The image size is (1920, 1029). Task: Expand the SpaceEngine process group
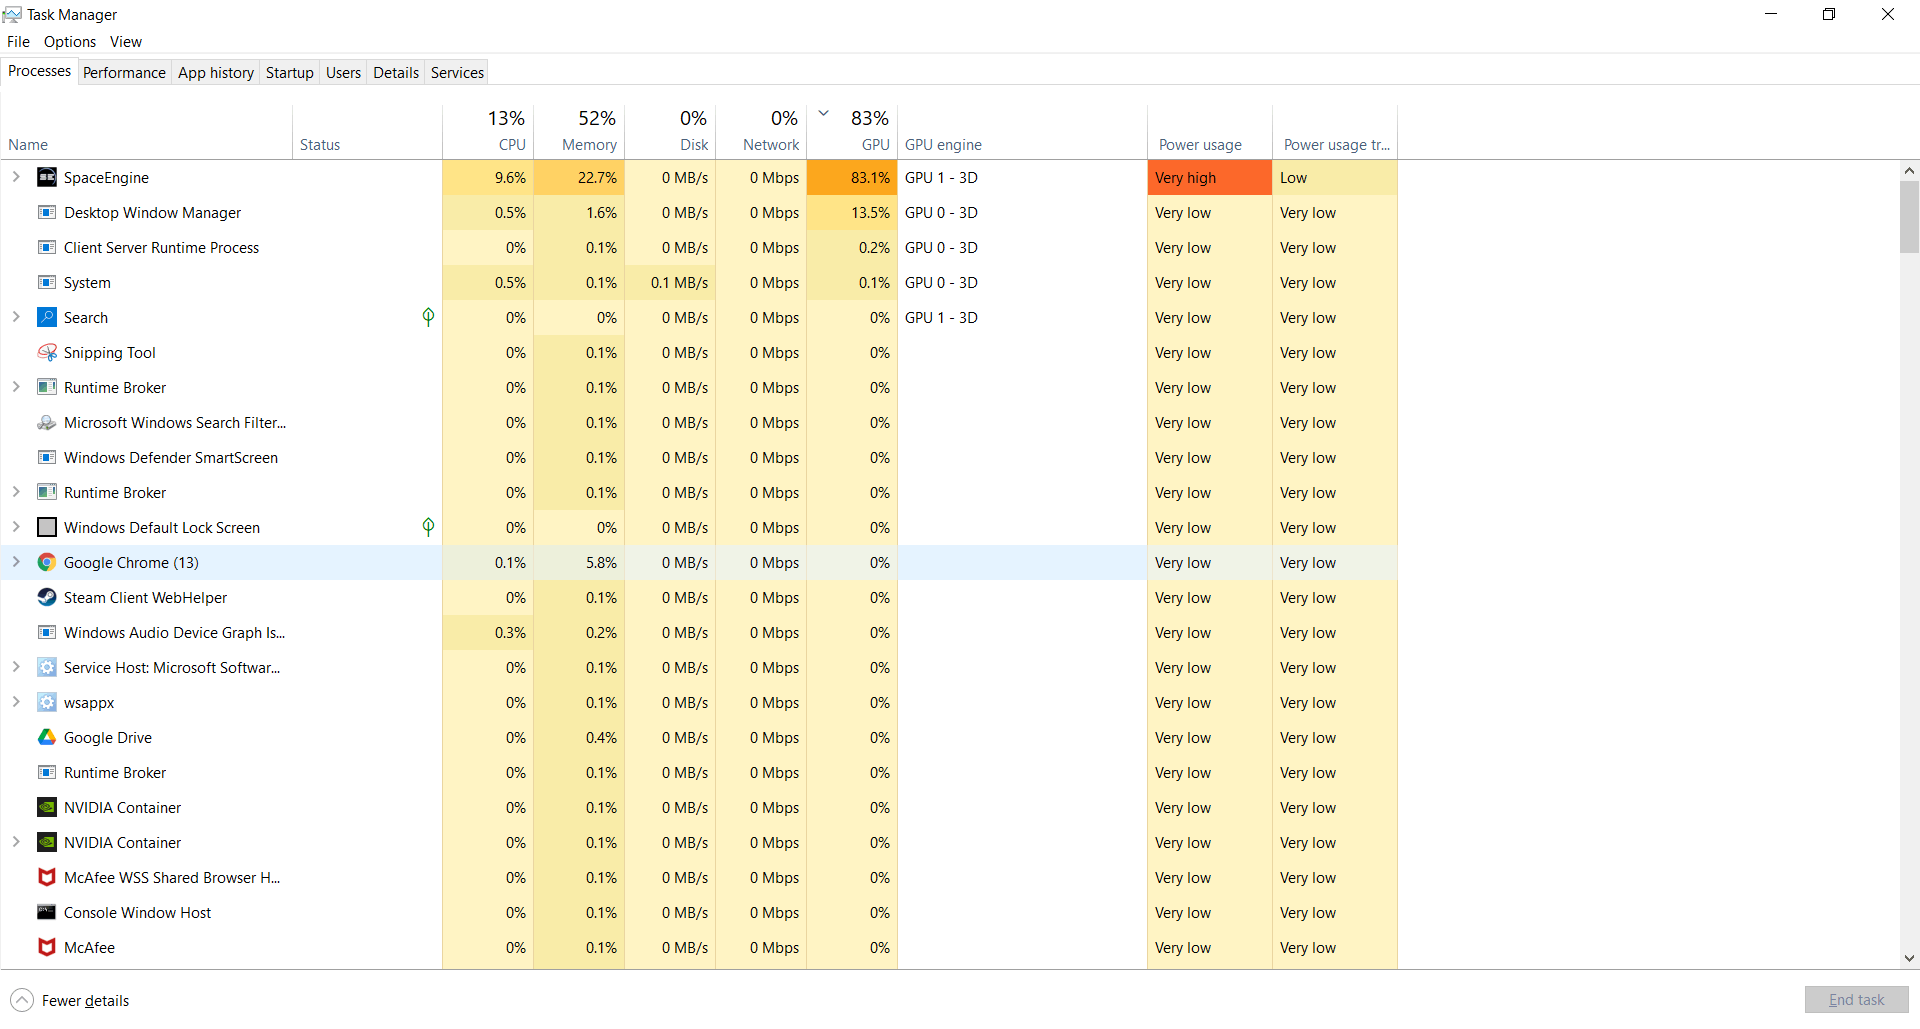tap(16, 177)
